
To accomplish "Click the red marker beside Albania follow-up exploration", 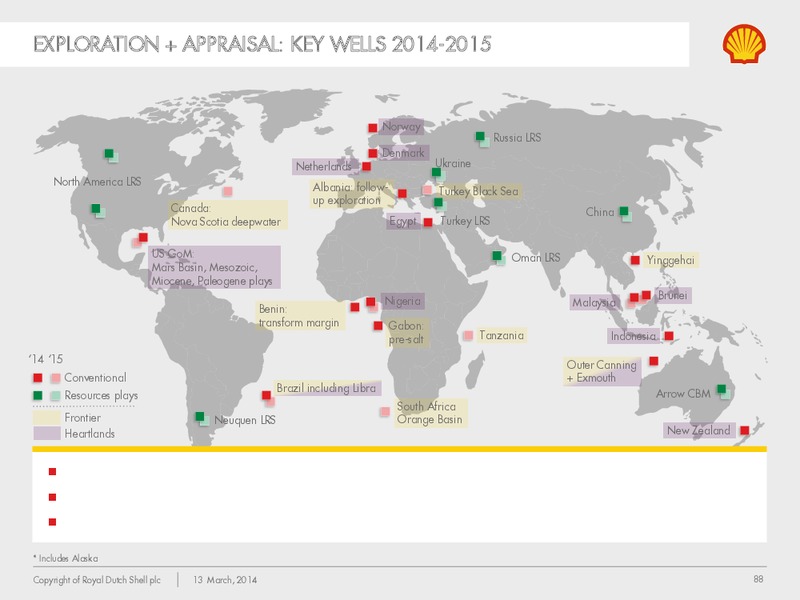I will coord(403,194).
